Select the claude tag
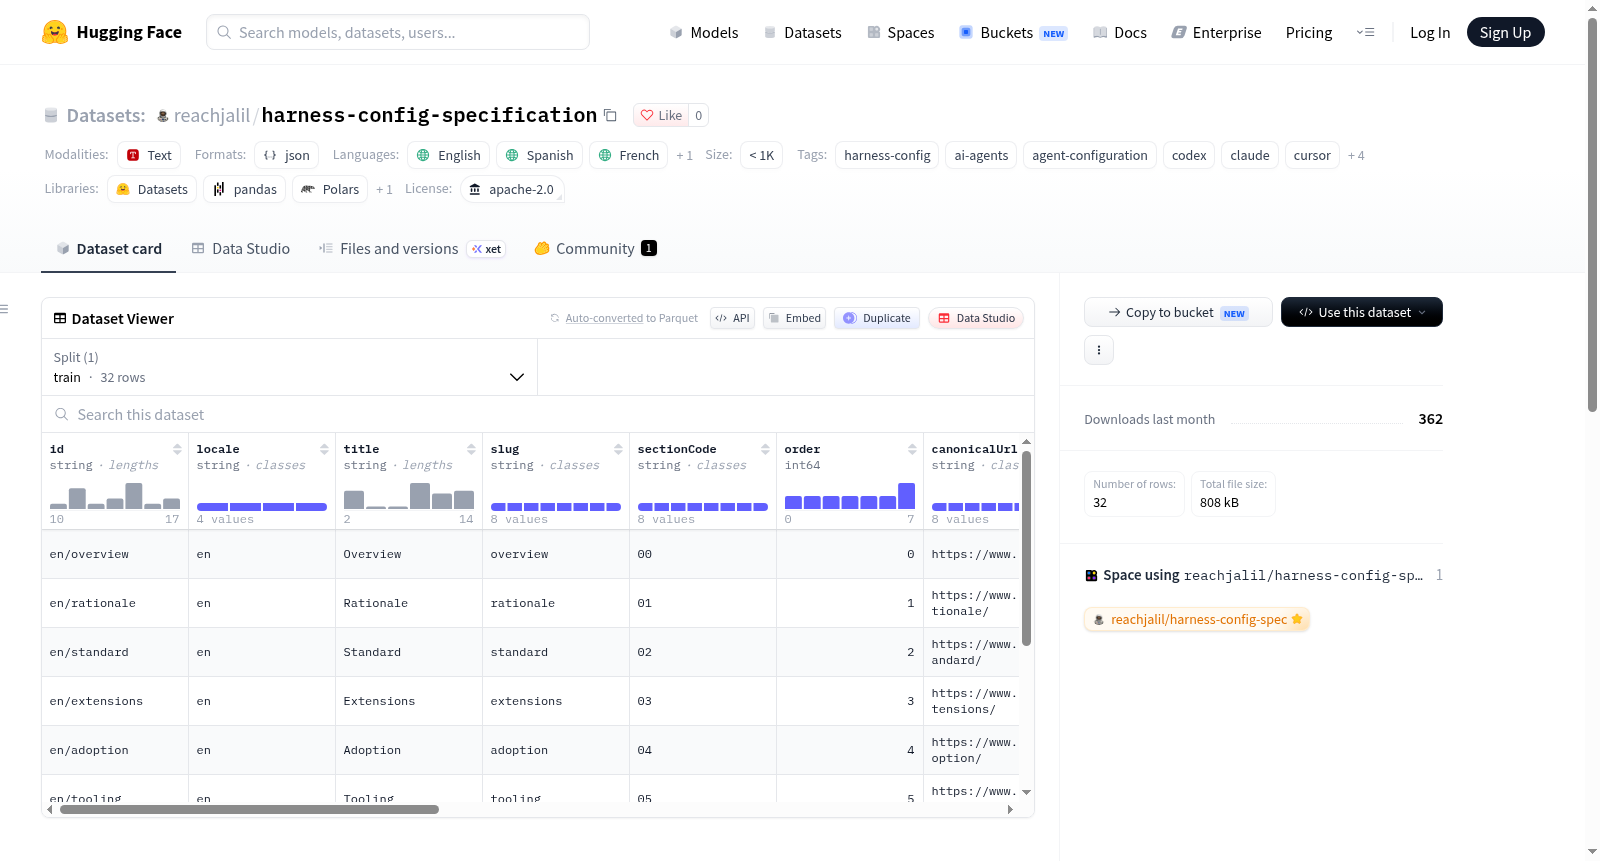Image resolution: width=1600 pixels, height=861 pixels. click(x=1250, y=155)
